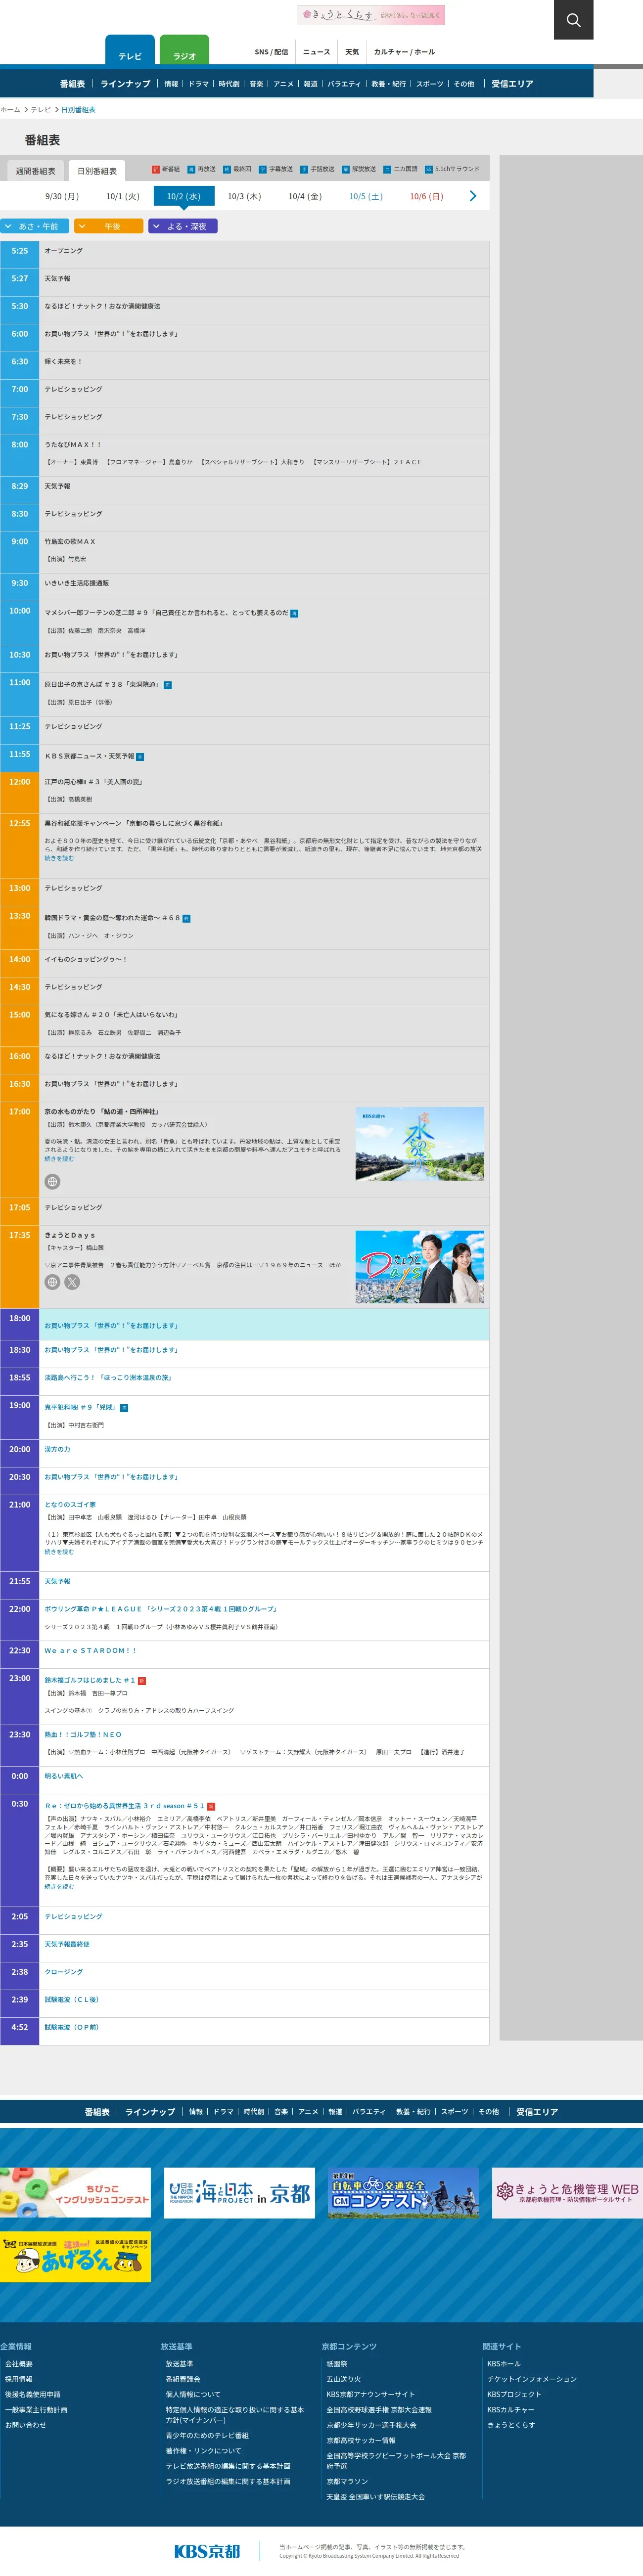Screen dimensions: 643x2576
Task: Open 鈴木福ゴルフはじめました program link
Action: coord(89,1680)
